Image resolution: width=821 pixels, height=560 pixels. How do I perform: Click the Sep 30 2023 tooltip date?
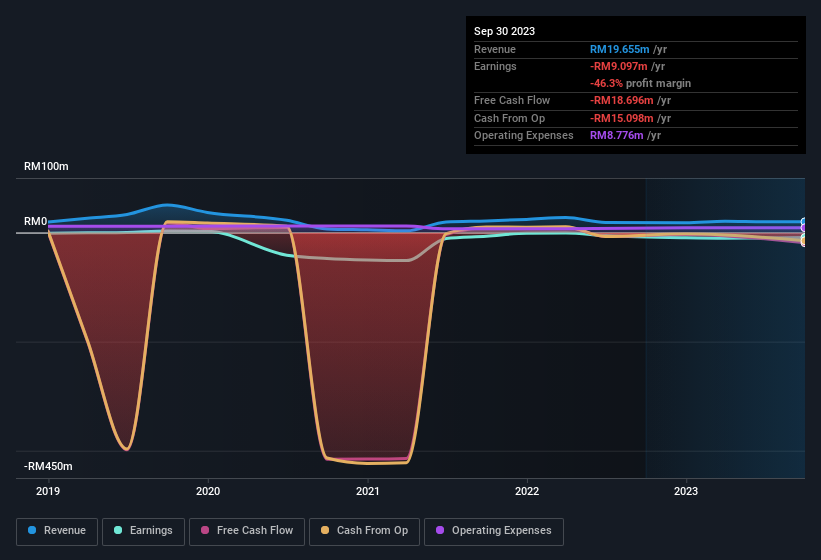[504, 31]
